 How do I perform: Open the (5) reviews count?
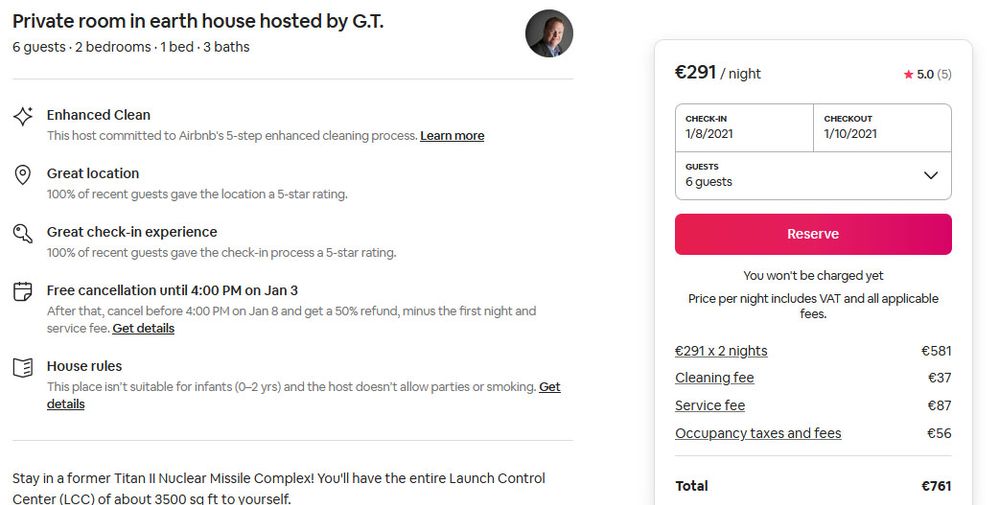[944, 75]
